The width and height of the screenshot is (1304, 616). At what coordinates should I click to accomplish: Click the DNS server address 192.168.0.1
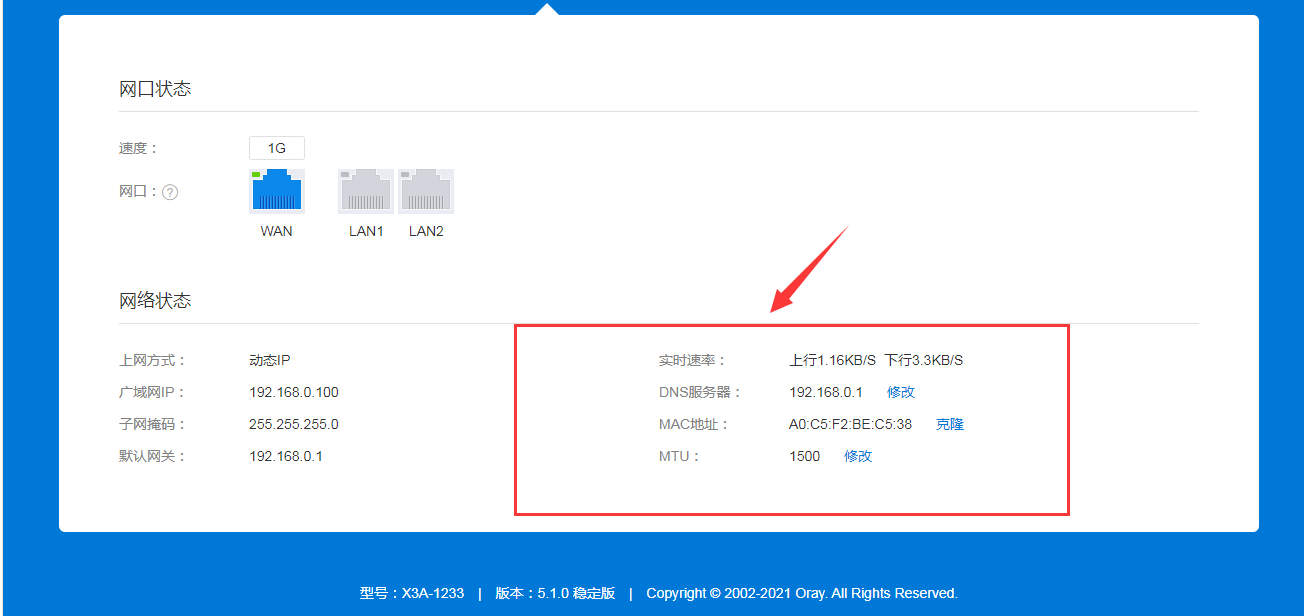pyautogui.click(x=825, y=392)
